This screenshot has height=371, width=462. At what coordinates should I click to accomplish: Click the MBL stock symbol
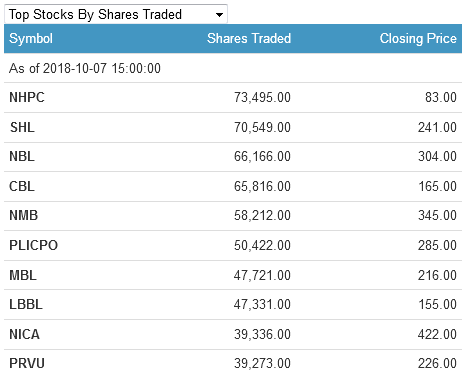(x=23, y=275)
